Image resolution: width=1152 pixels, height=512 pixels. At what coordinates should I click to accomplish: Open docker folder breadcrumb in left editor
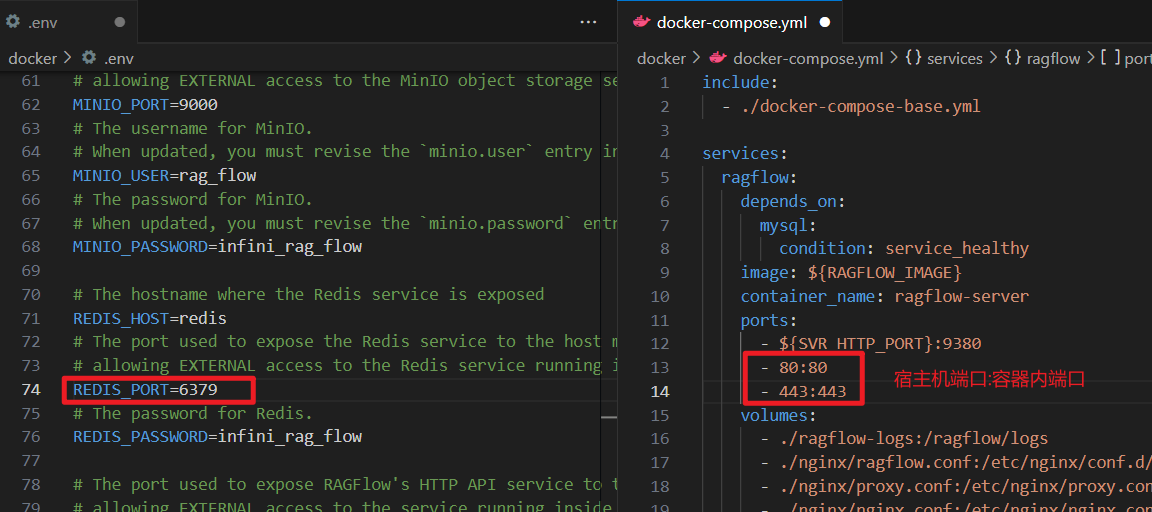click(x=33, y=58)
